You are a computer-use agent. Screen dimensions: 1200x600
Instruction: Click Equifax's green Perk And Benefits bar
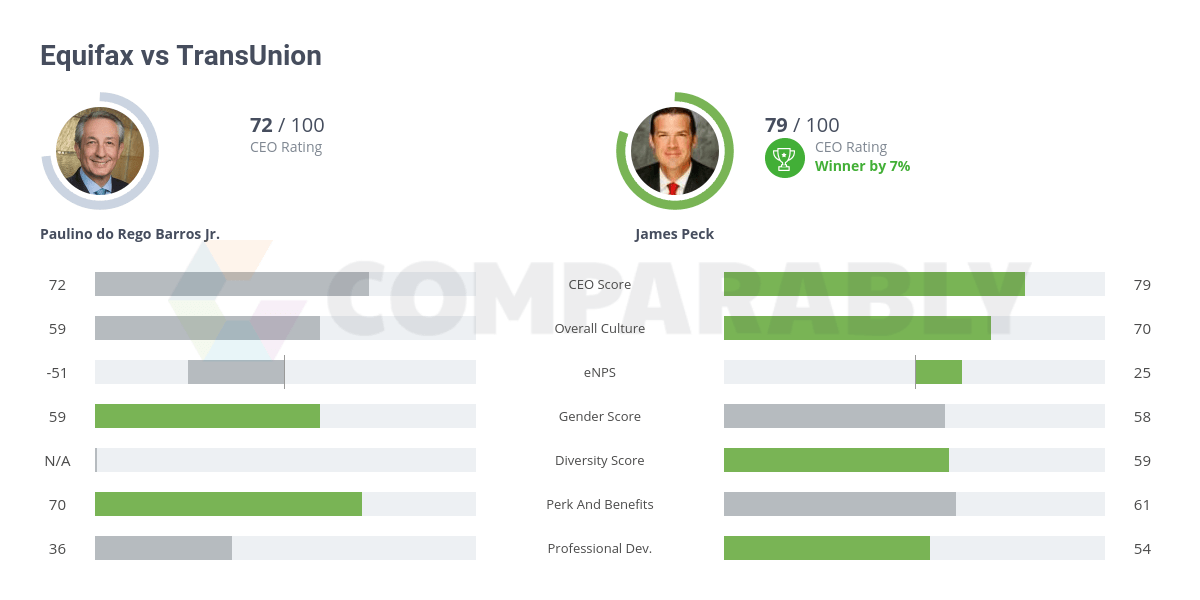point(228,504)
